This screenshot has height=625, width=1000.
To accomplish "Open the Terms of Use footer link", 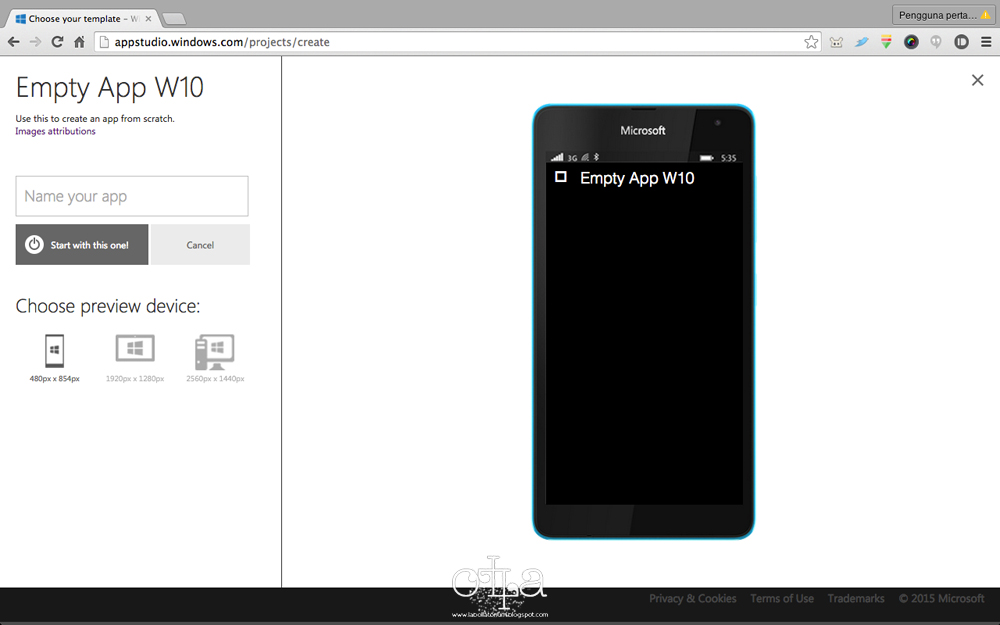I will tap(782, 598).
